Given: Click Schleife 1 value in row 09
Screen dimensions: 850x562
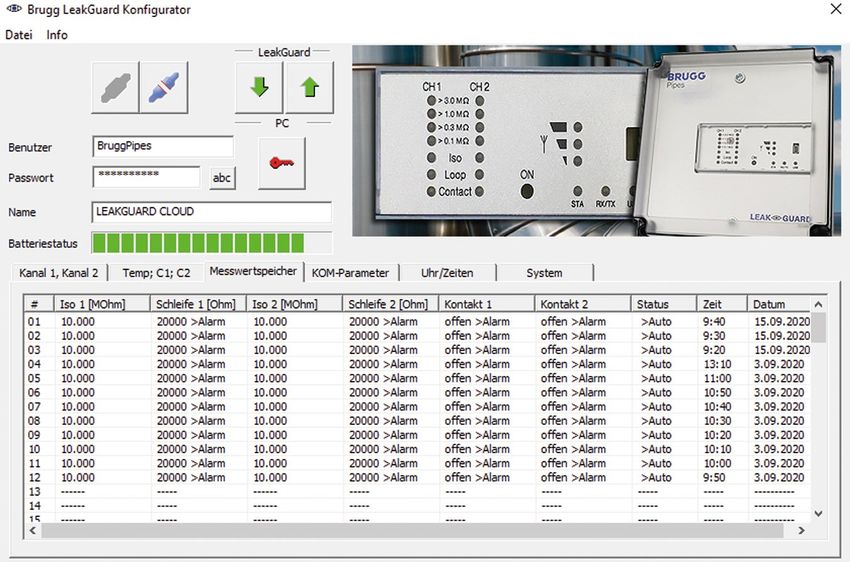Looking at the screenshot, I should pos(191,435).
